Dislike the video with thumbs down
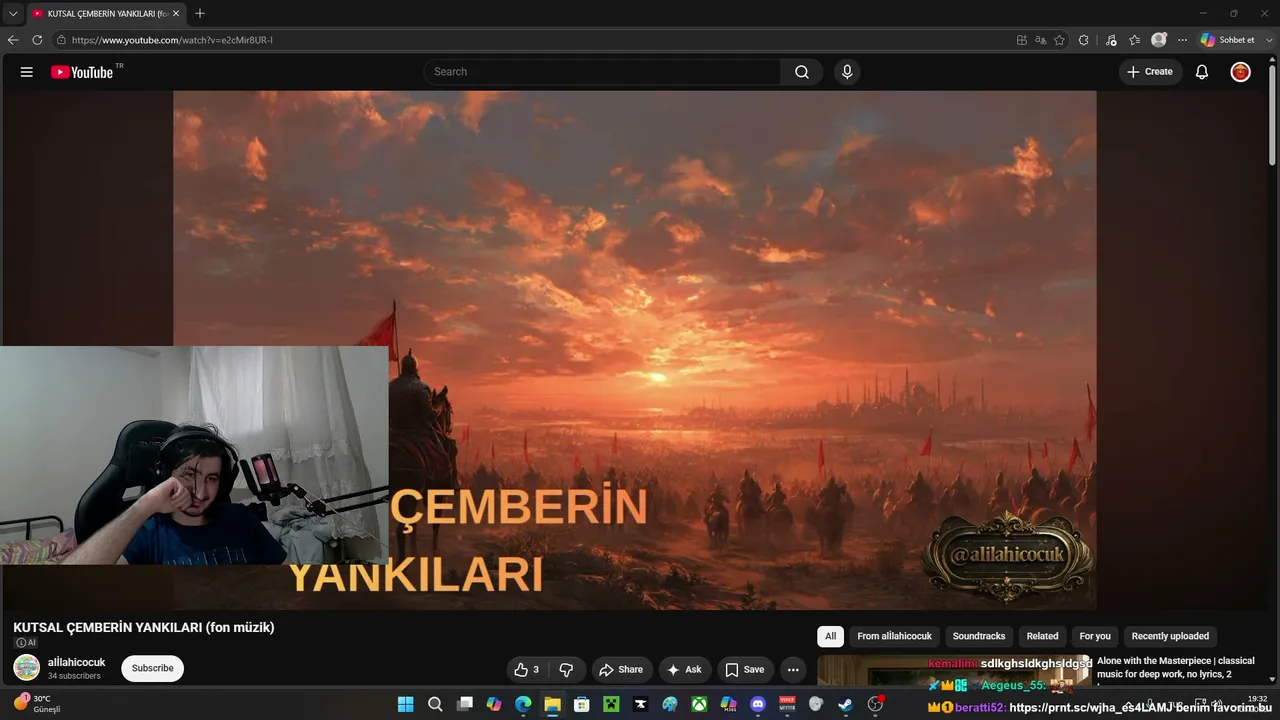Screen dimensions: 1280x720 (x=566, y=670)
